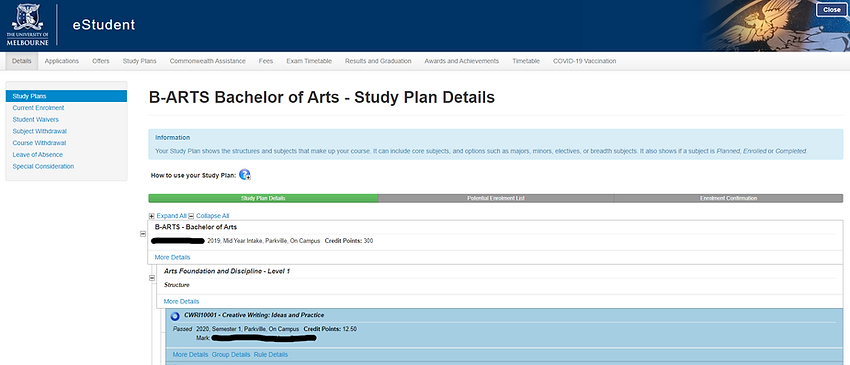Open the Timetable tab
This screenshot has height=365, width=850.
[x=526, y=61]
